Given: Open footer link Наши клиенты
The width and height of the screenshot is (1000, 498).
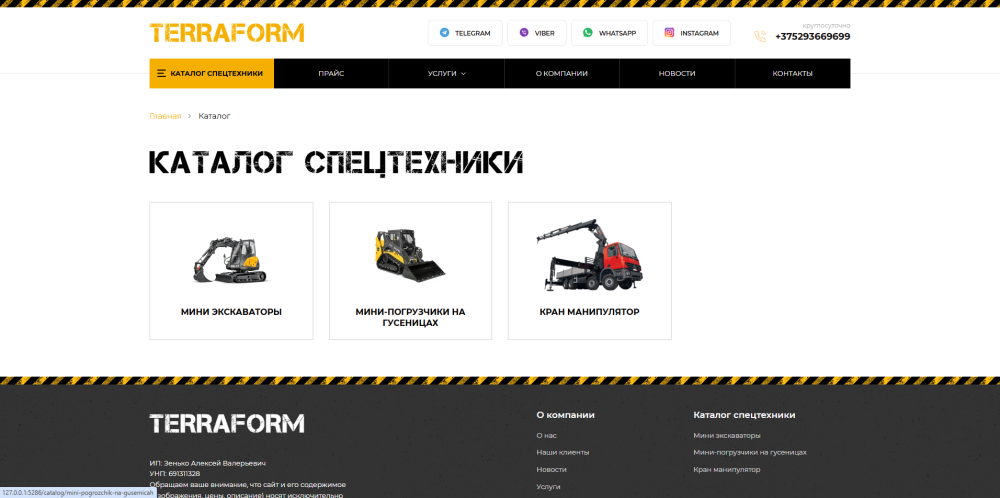Looking at the screenshot, I should click(562, 452).
